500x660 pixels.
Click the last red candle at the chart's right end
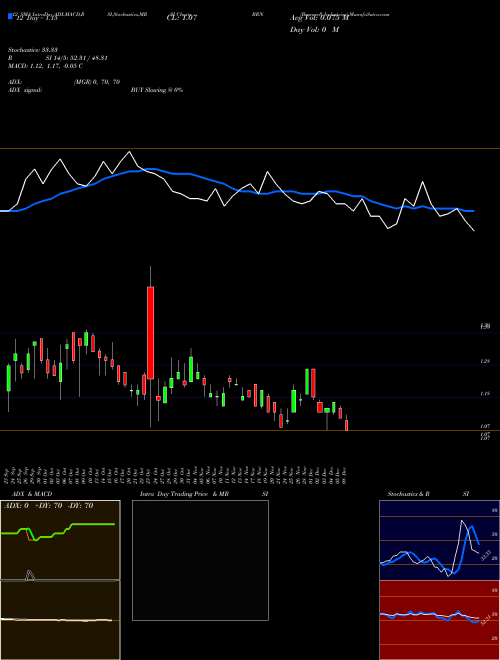tap(346, 425)
